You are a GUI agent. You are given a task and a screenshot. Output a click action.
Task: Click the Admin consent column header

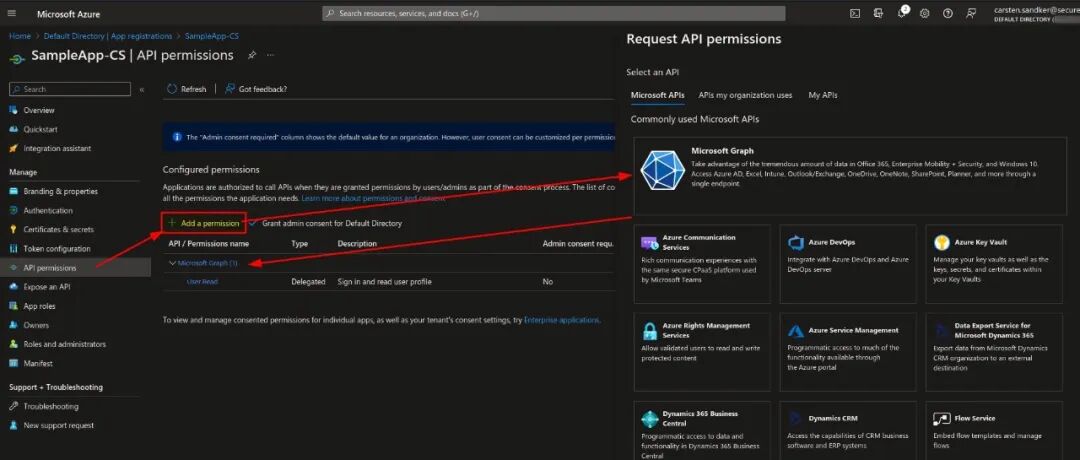tap(577, 244)
